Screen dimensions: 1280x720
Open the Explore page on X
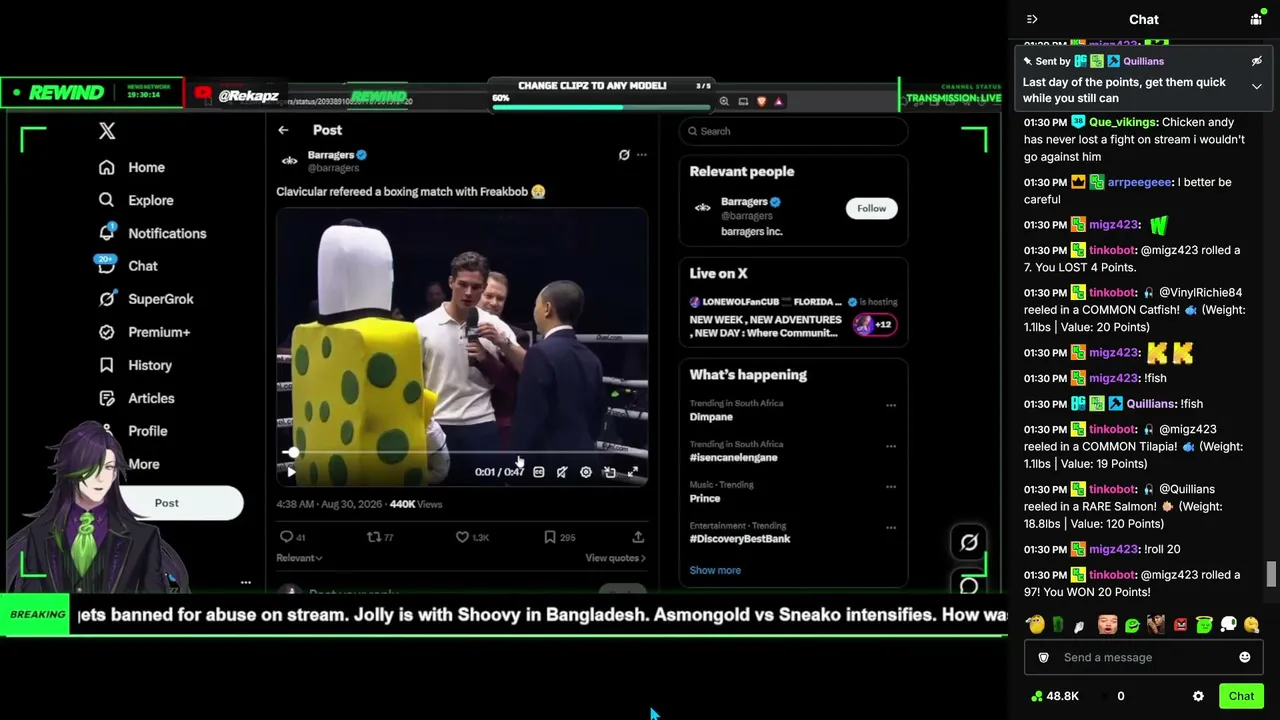point(135,200)
